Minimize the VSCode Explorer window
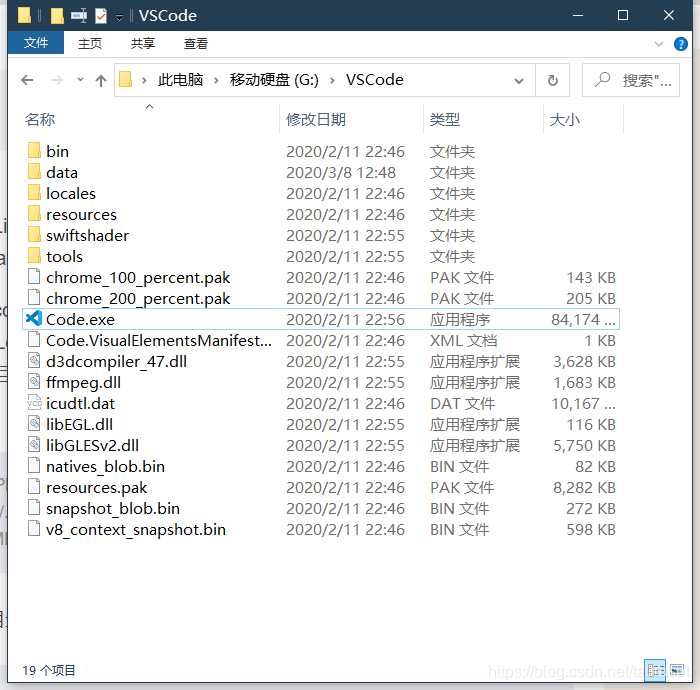This screenshot has height=690, width=700. (x=578, y=16)
